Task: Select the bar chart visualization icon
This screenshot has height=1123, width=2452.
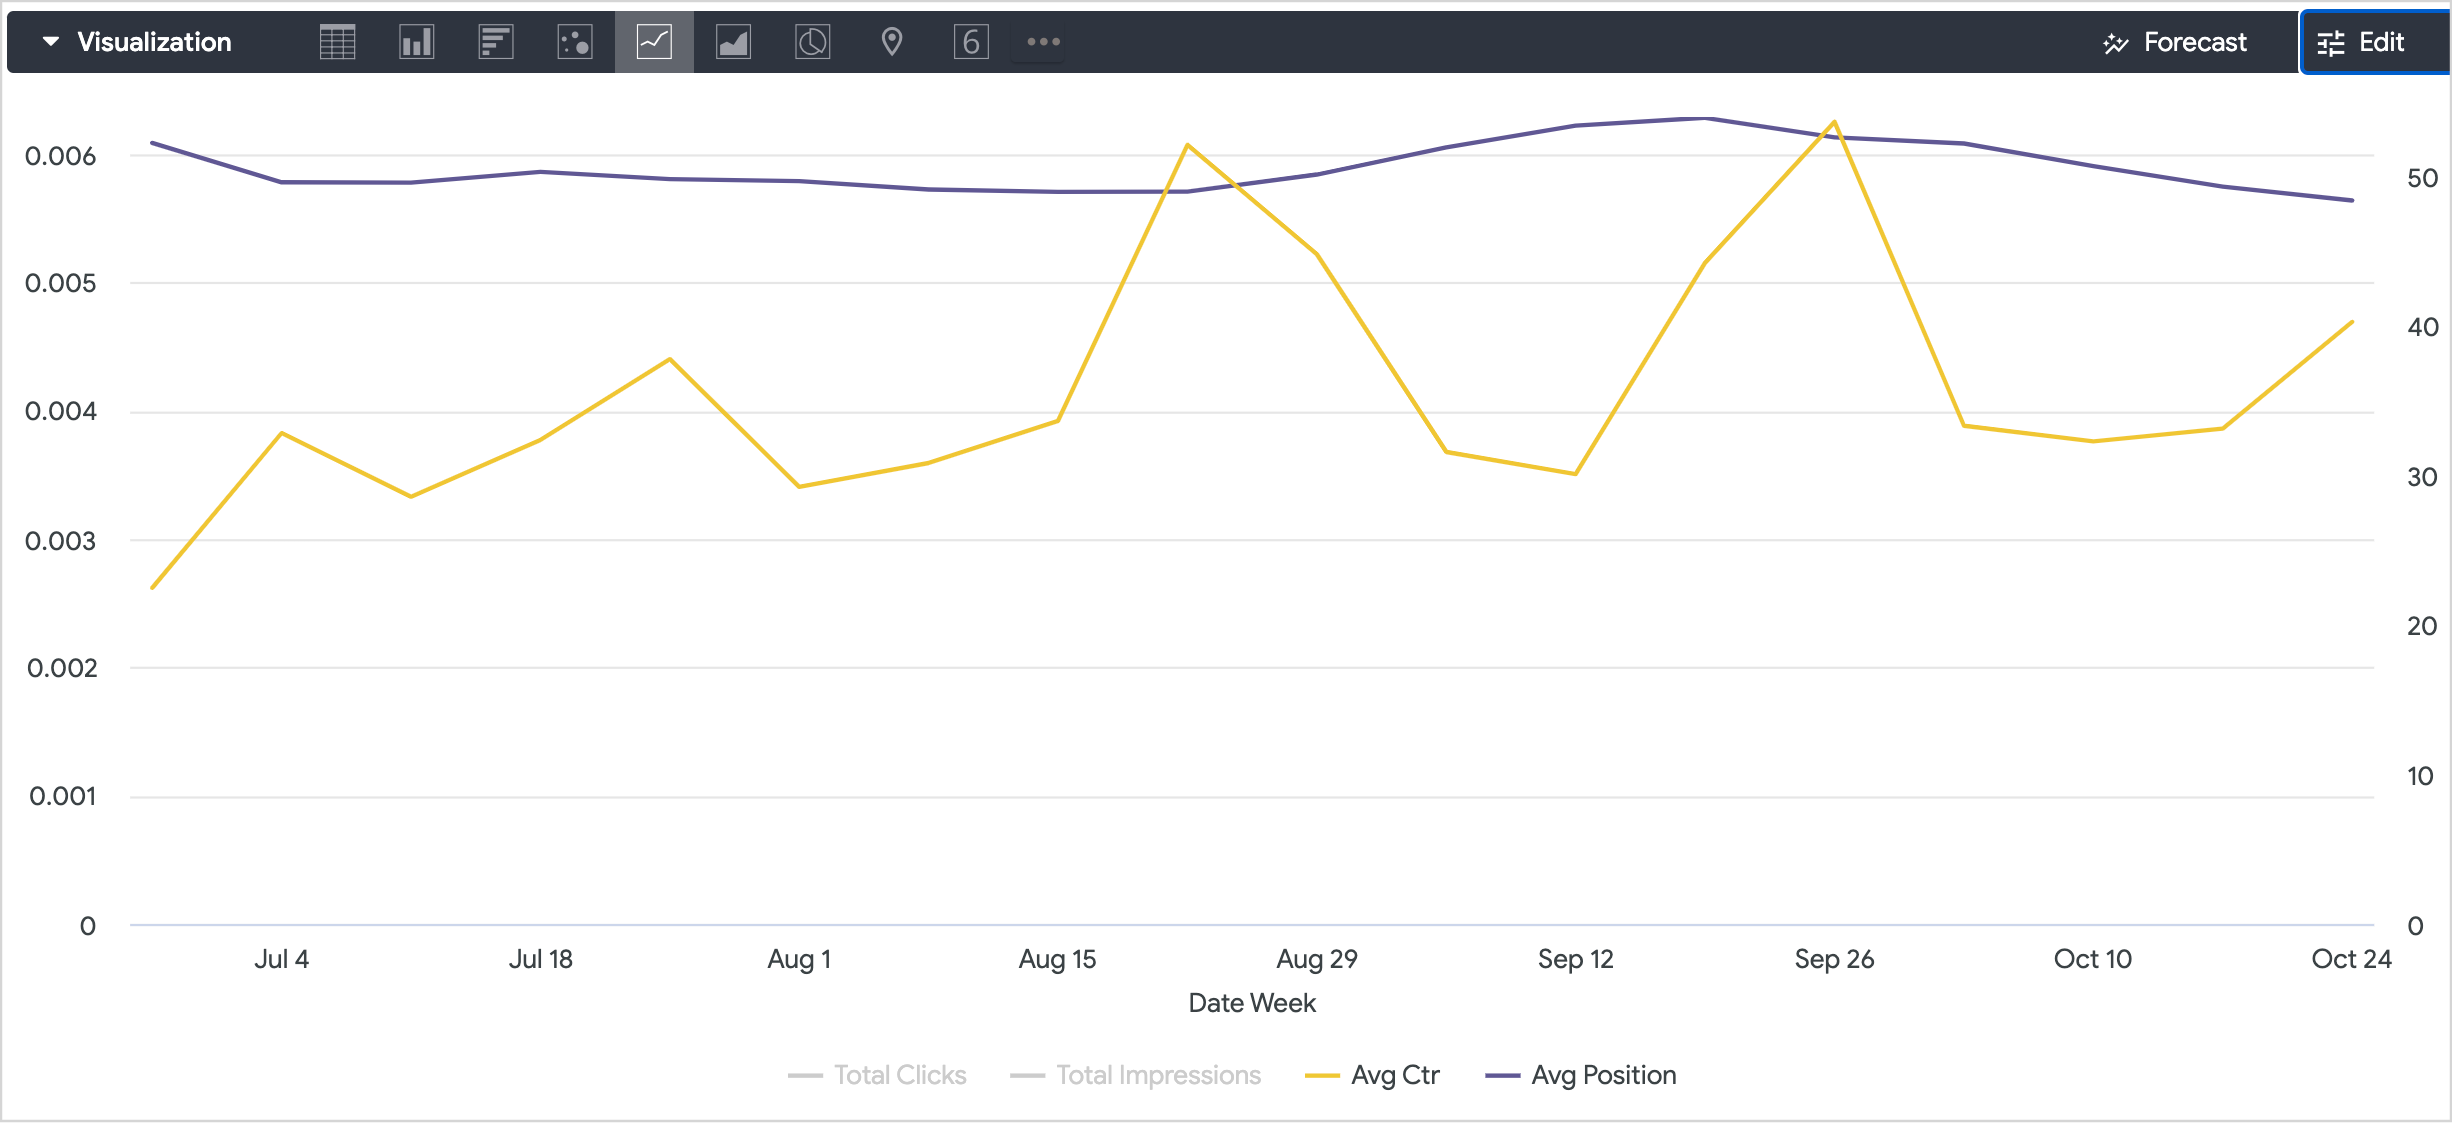Action: 495,42
